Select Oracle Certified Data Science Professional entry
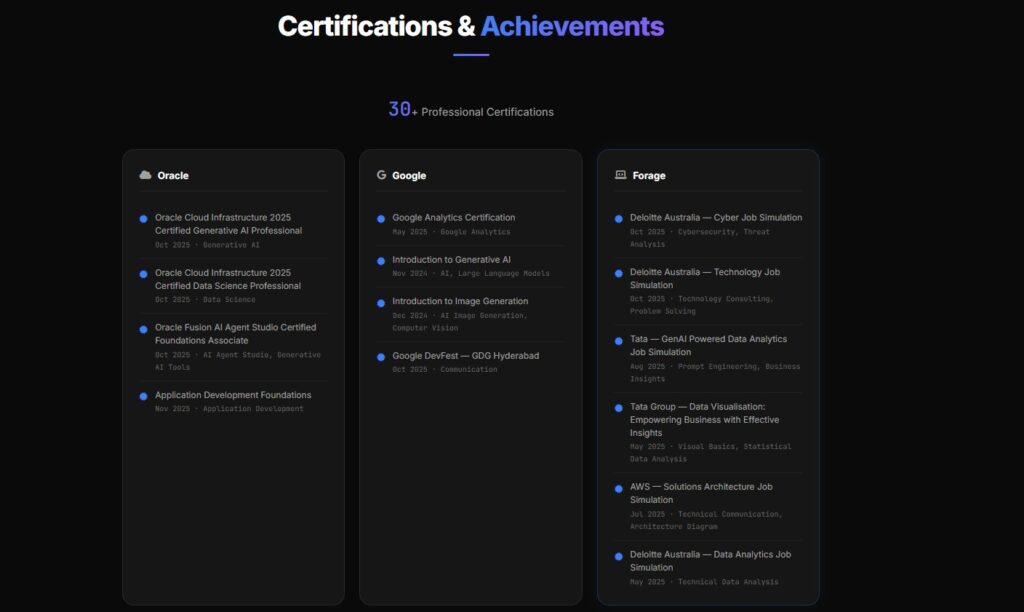1024x612 pixels. pos(233,286)
